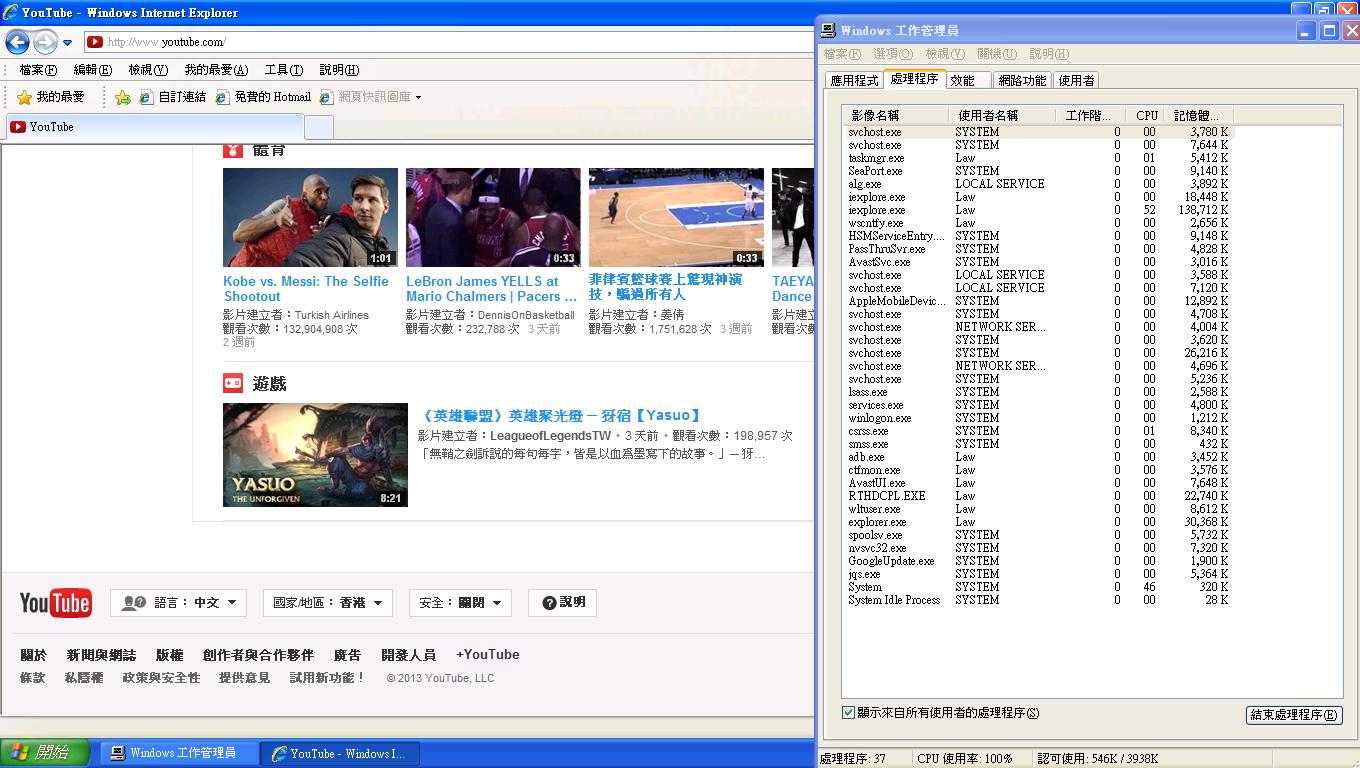Click the +YouTube footer link
The image size is (1360, 768).
click(x=488, y=655)
